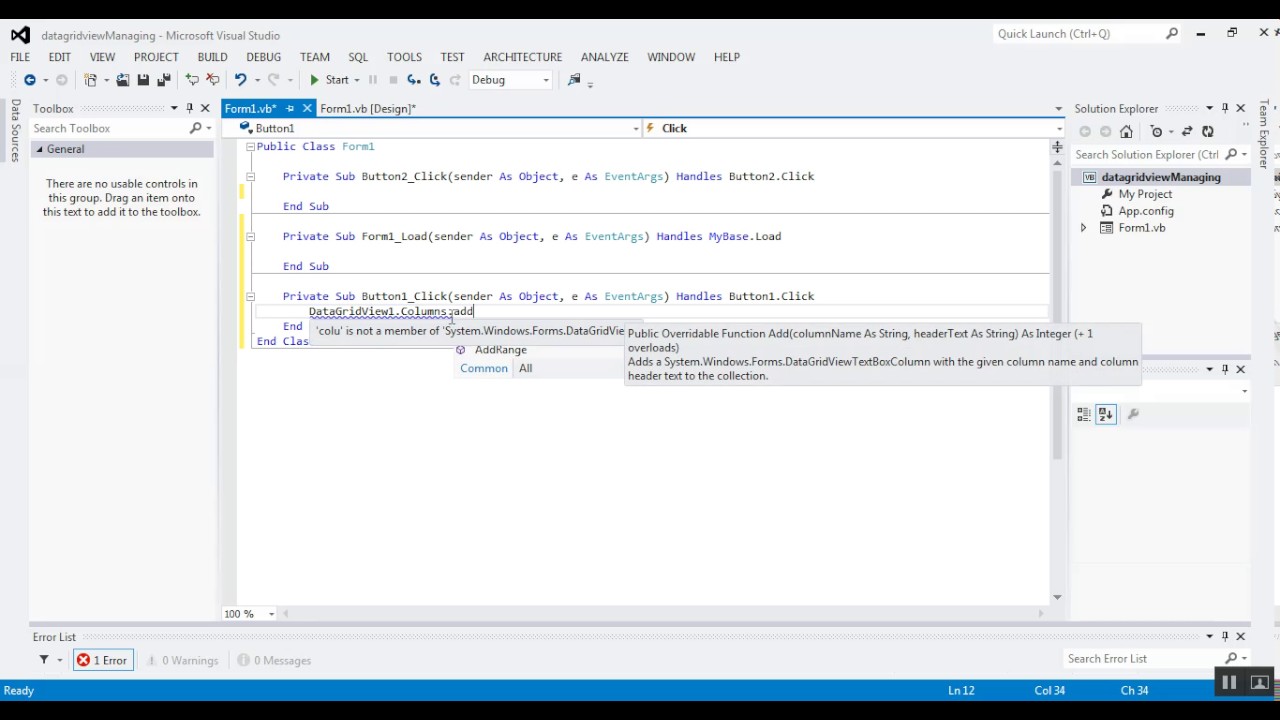
Task: Click the Error List filter funnel icon
Action: 44,660
